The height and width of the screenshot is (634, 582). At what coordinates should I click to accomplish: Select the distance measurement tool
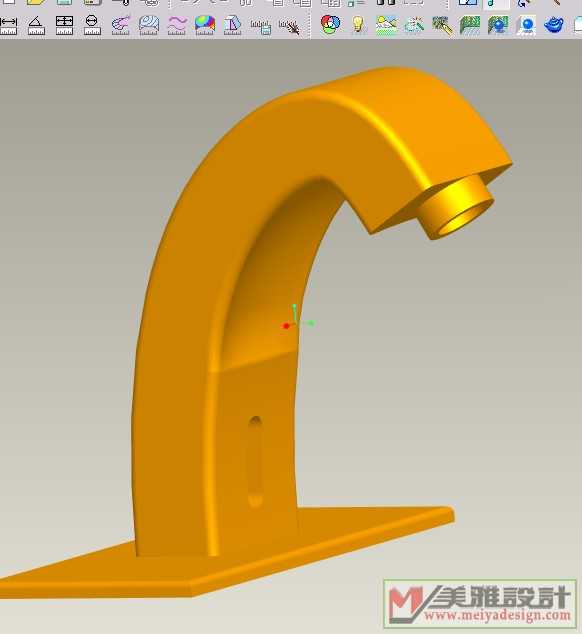9,25
